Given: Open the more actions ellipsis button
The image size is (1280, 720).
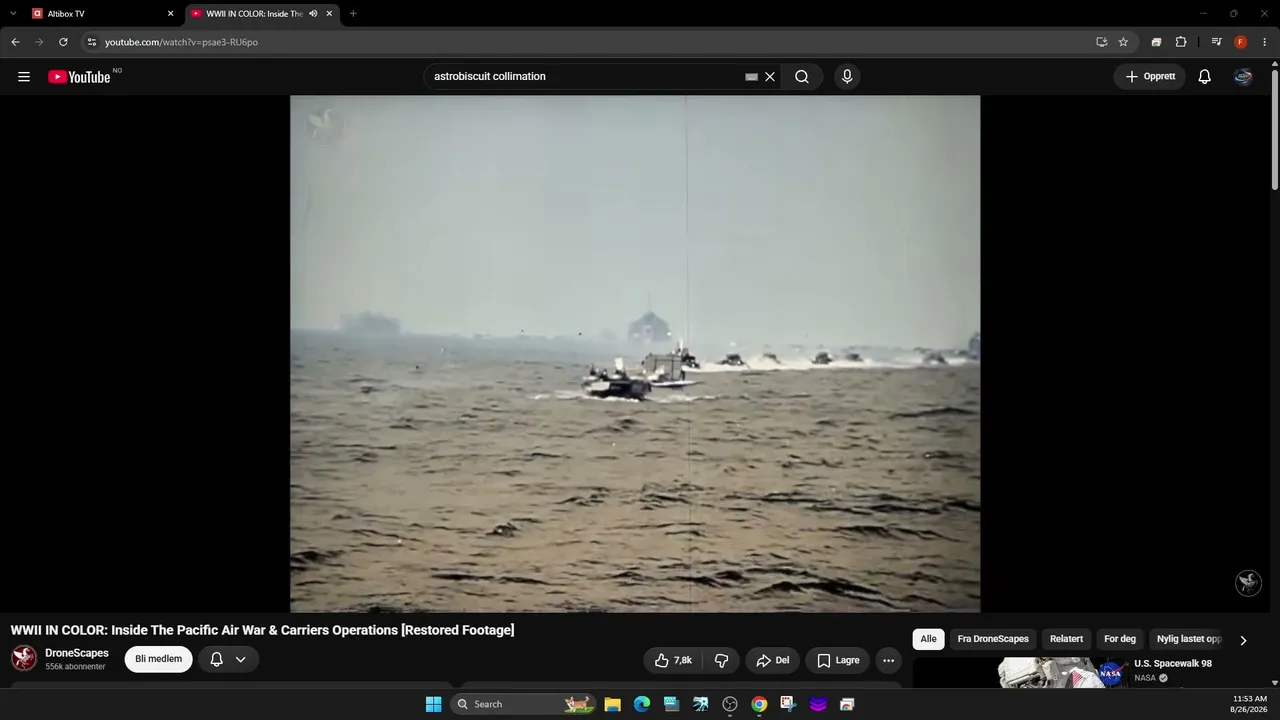Looking at the screenshot, I should click(x=888, y=660).
